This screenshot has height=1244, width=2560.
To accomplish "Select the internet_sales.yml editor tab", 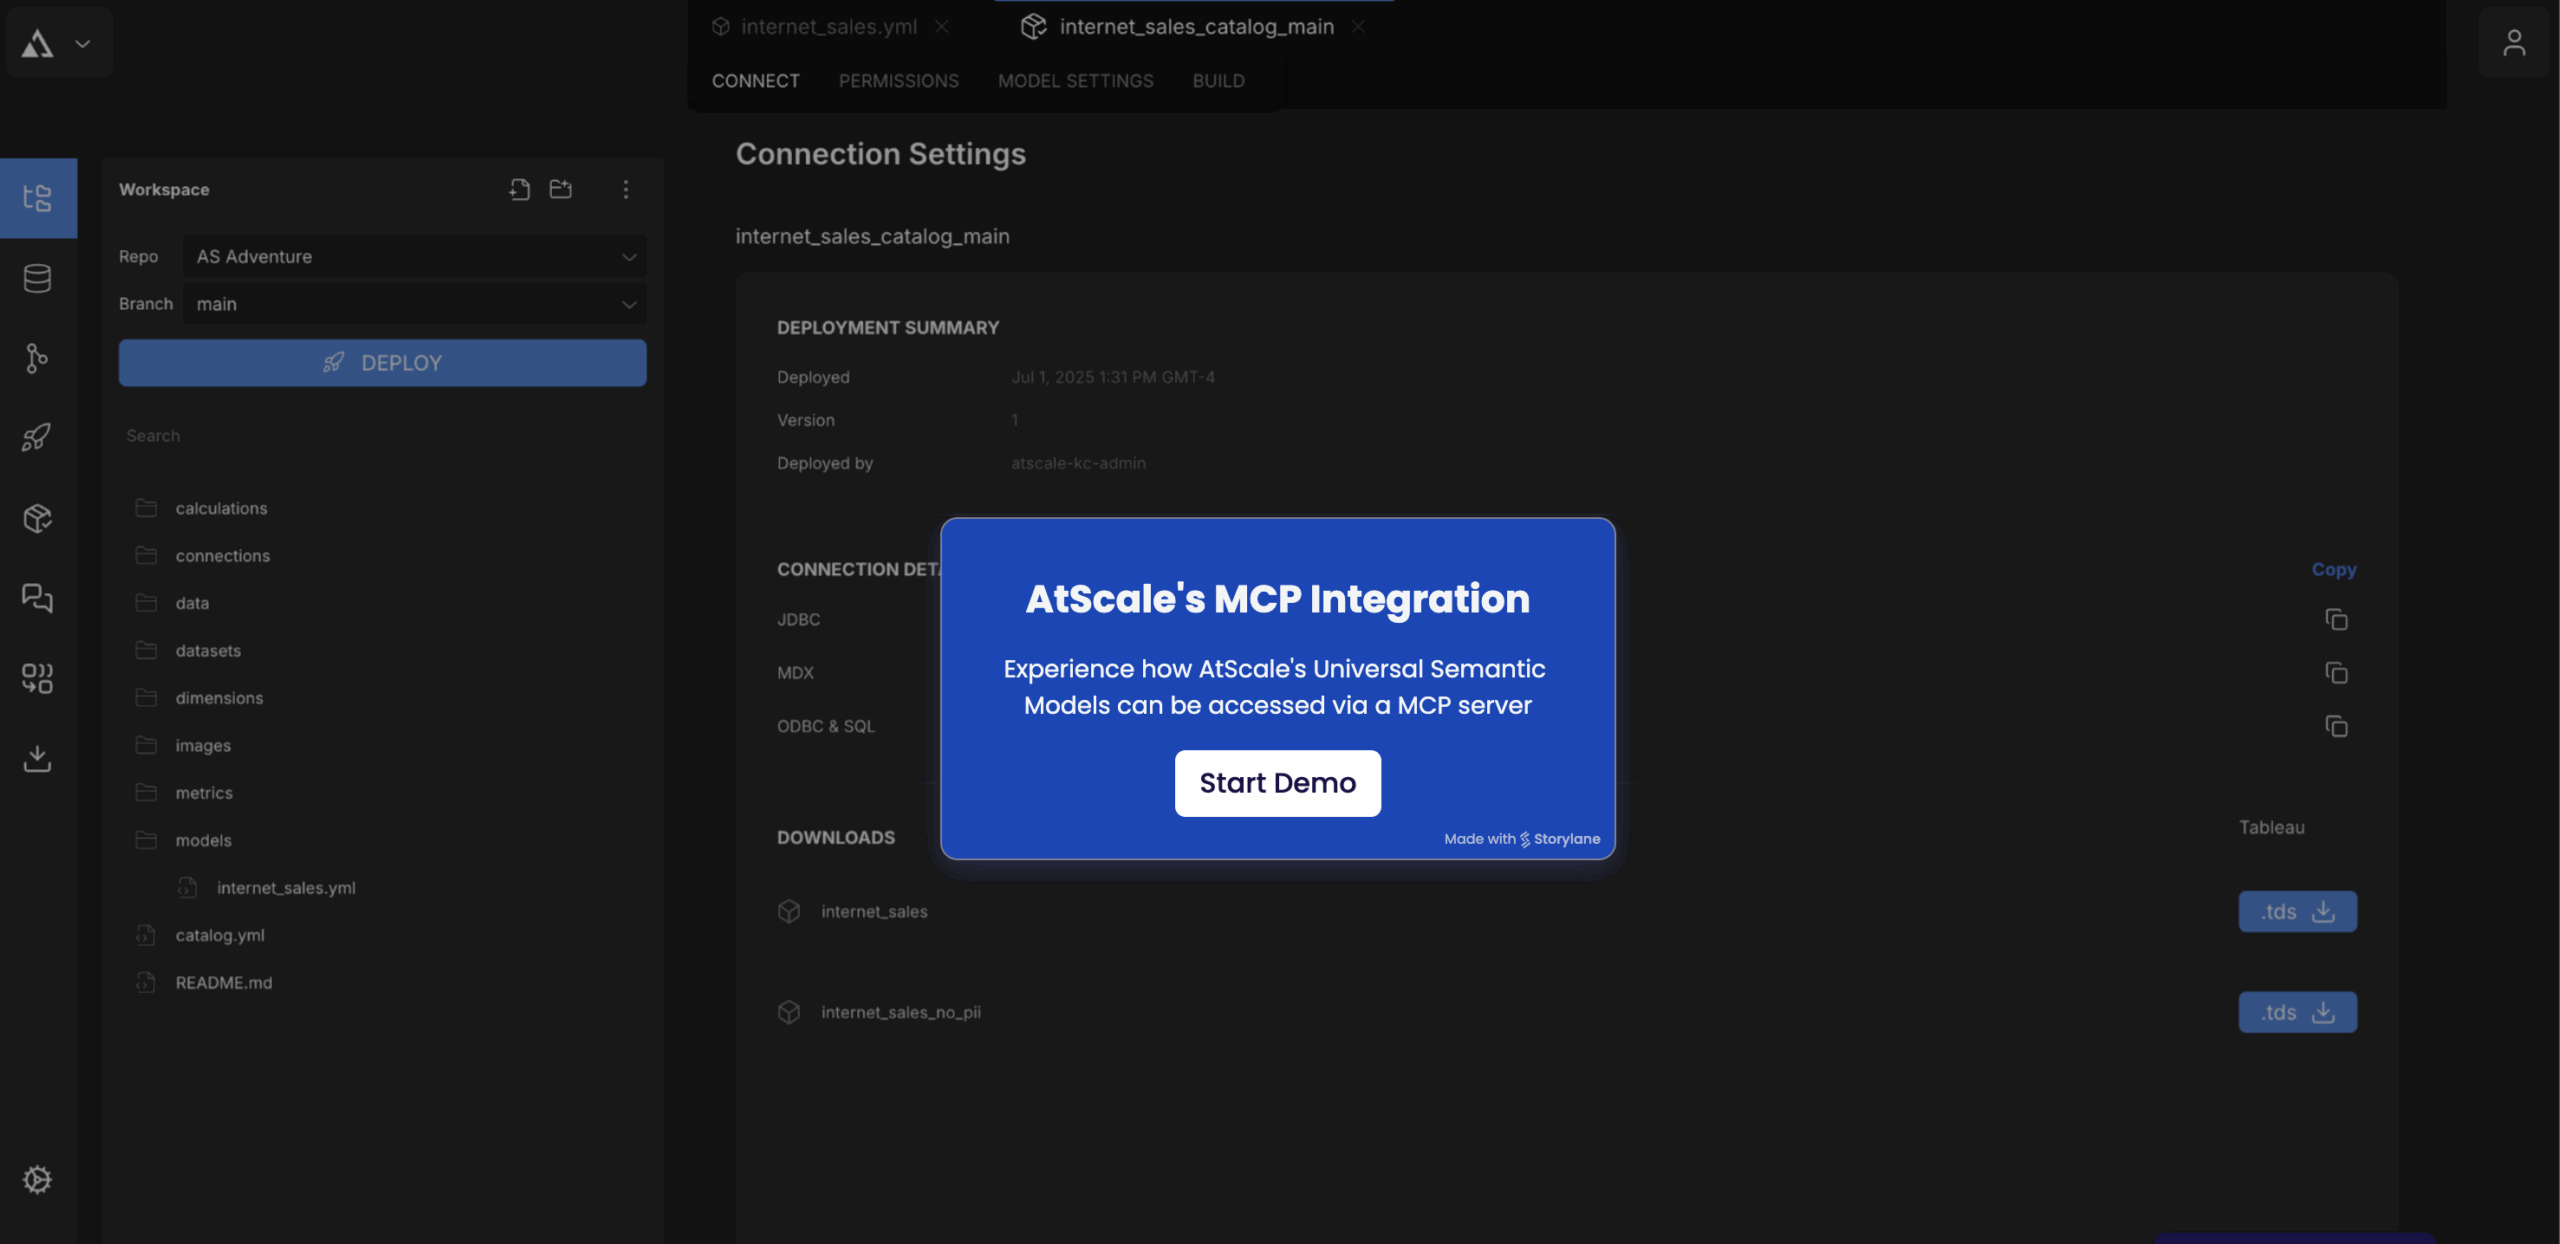I will coord(829,27).
